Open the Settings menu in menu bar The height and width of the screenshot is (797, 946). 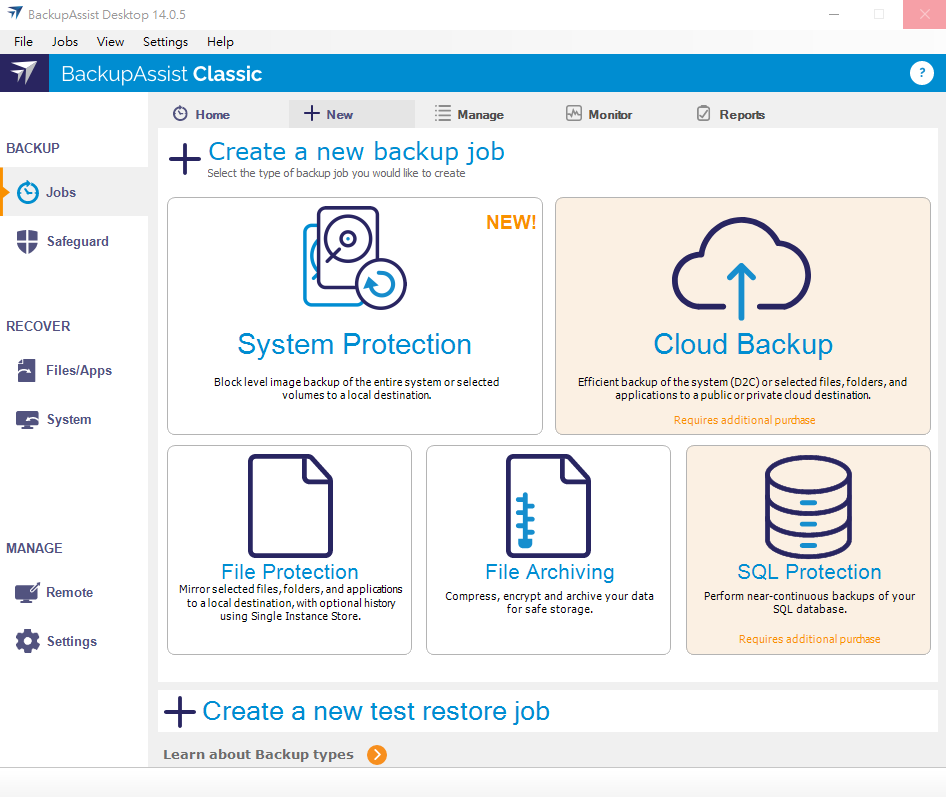[x=165, y=42]
